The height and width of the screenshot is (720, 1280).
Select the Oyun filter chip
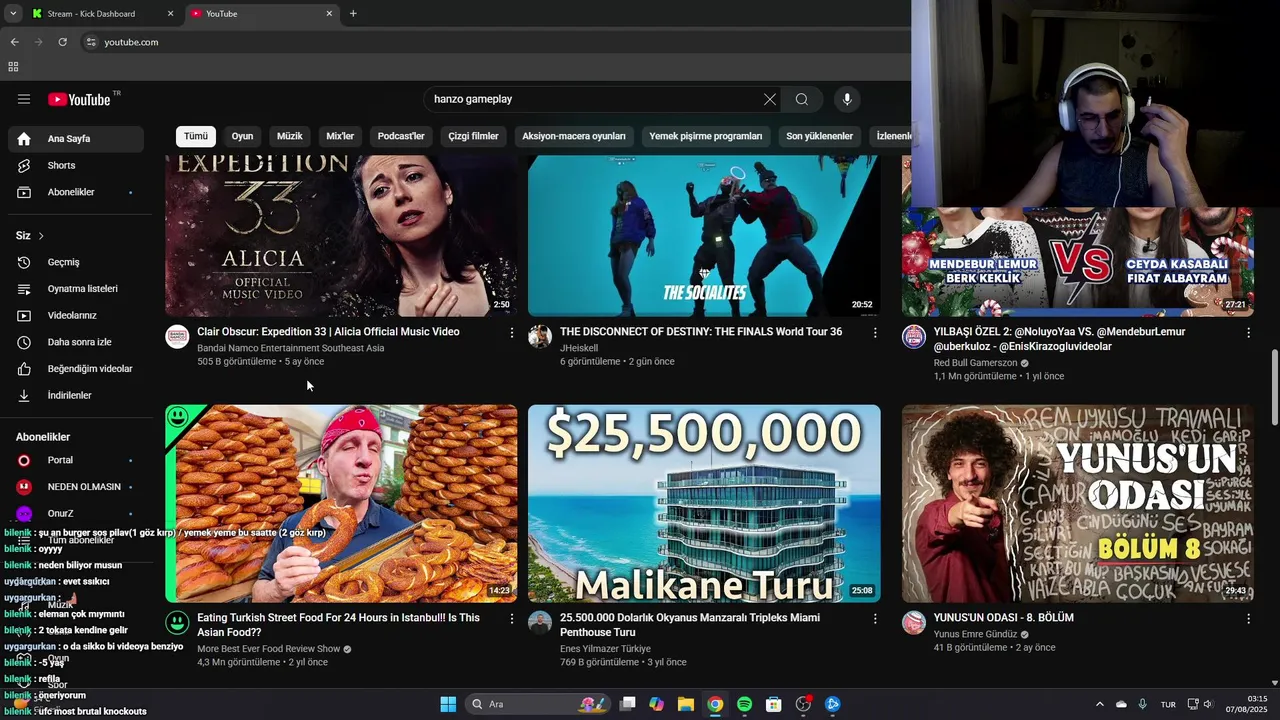pos(242,136)
